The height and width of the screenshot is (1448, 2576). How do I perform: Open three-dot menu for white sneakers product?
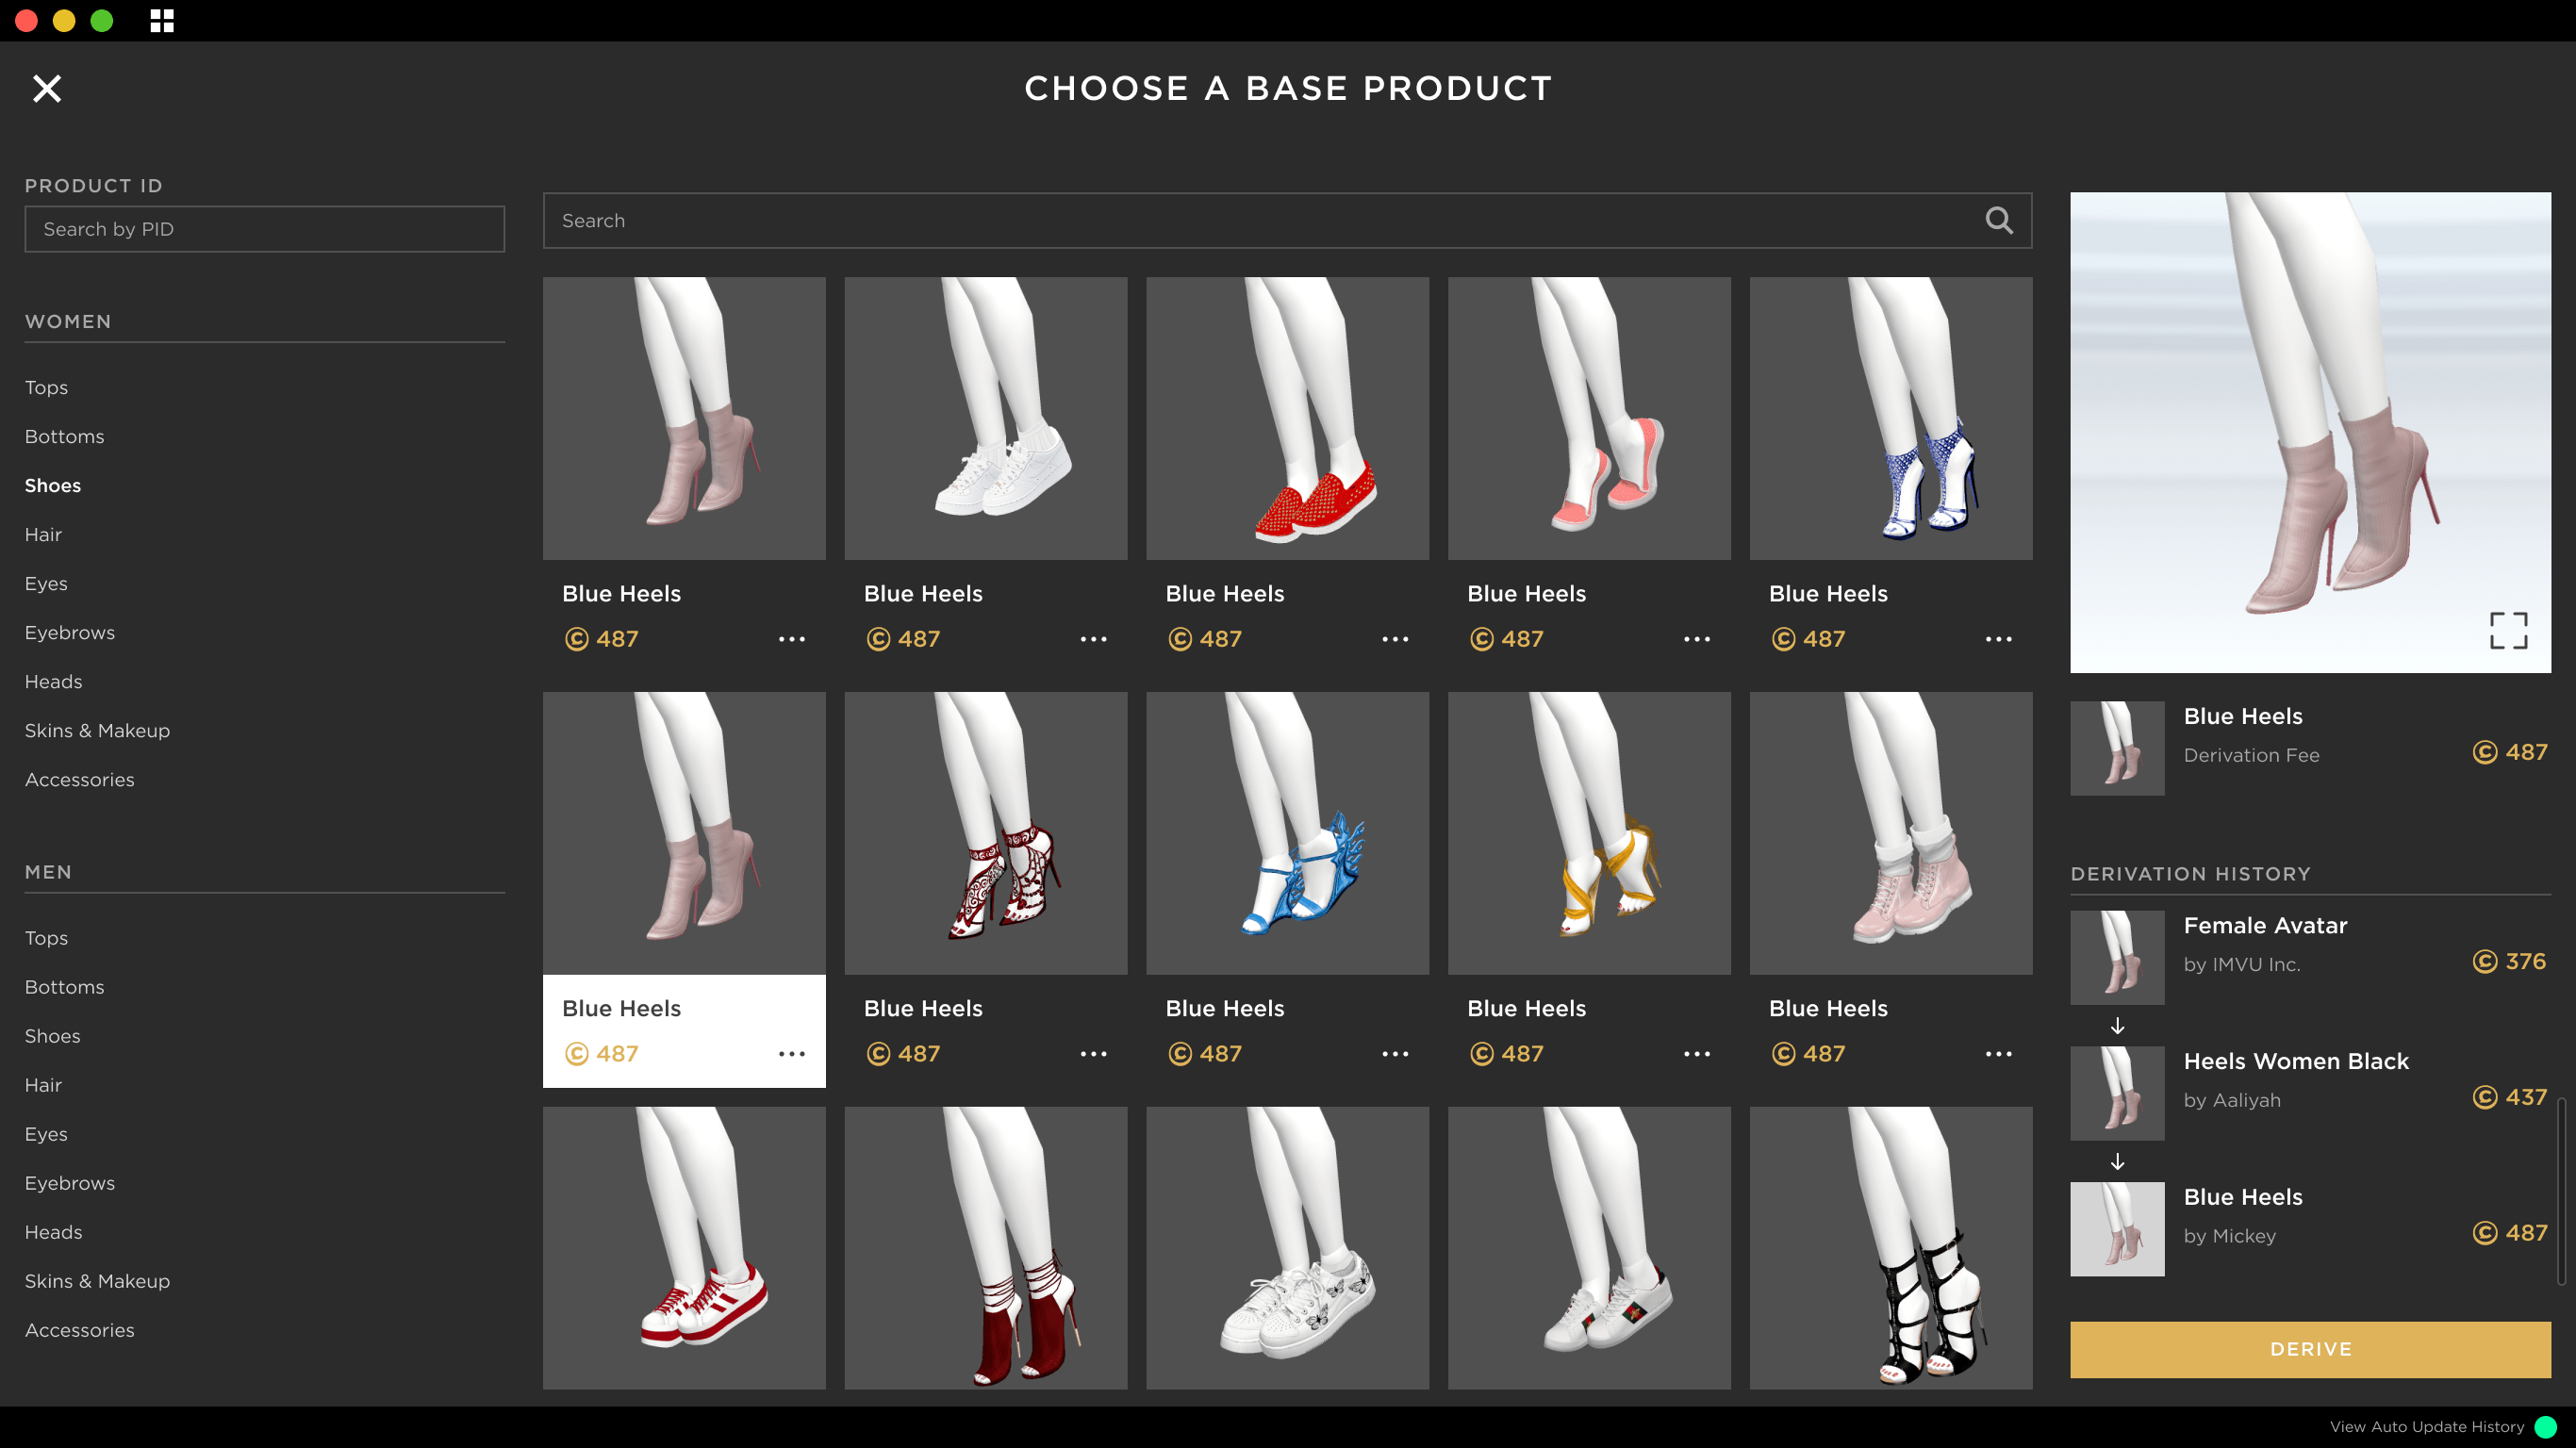point(1094,639)
